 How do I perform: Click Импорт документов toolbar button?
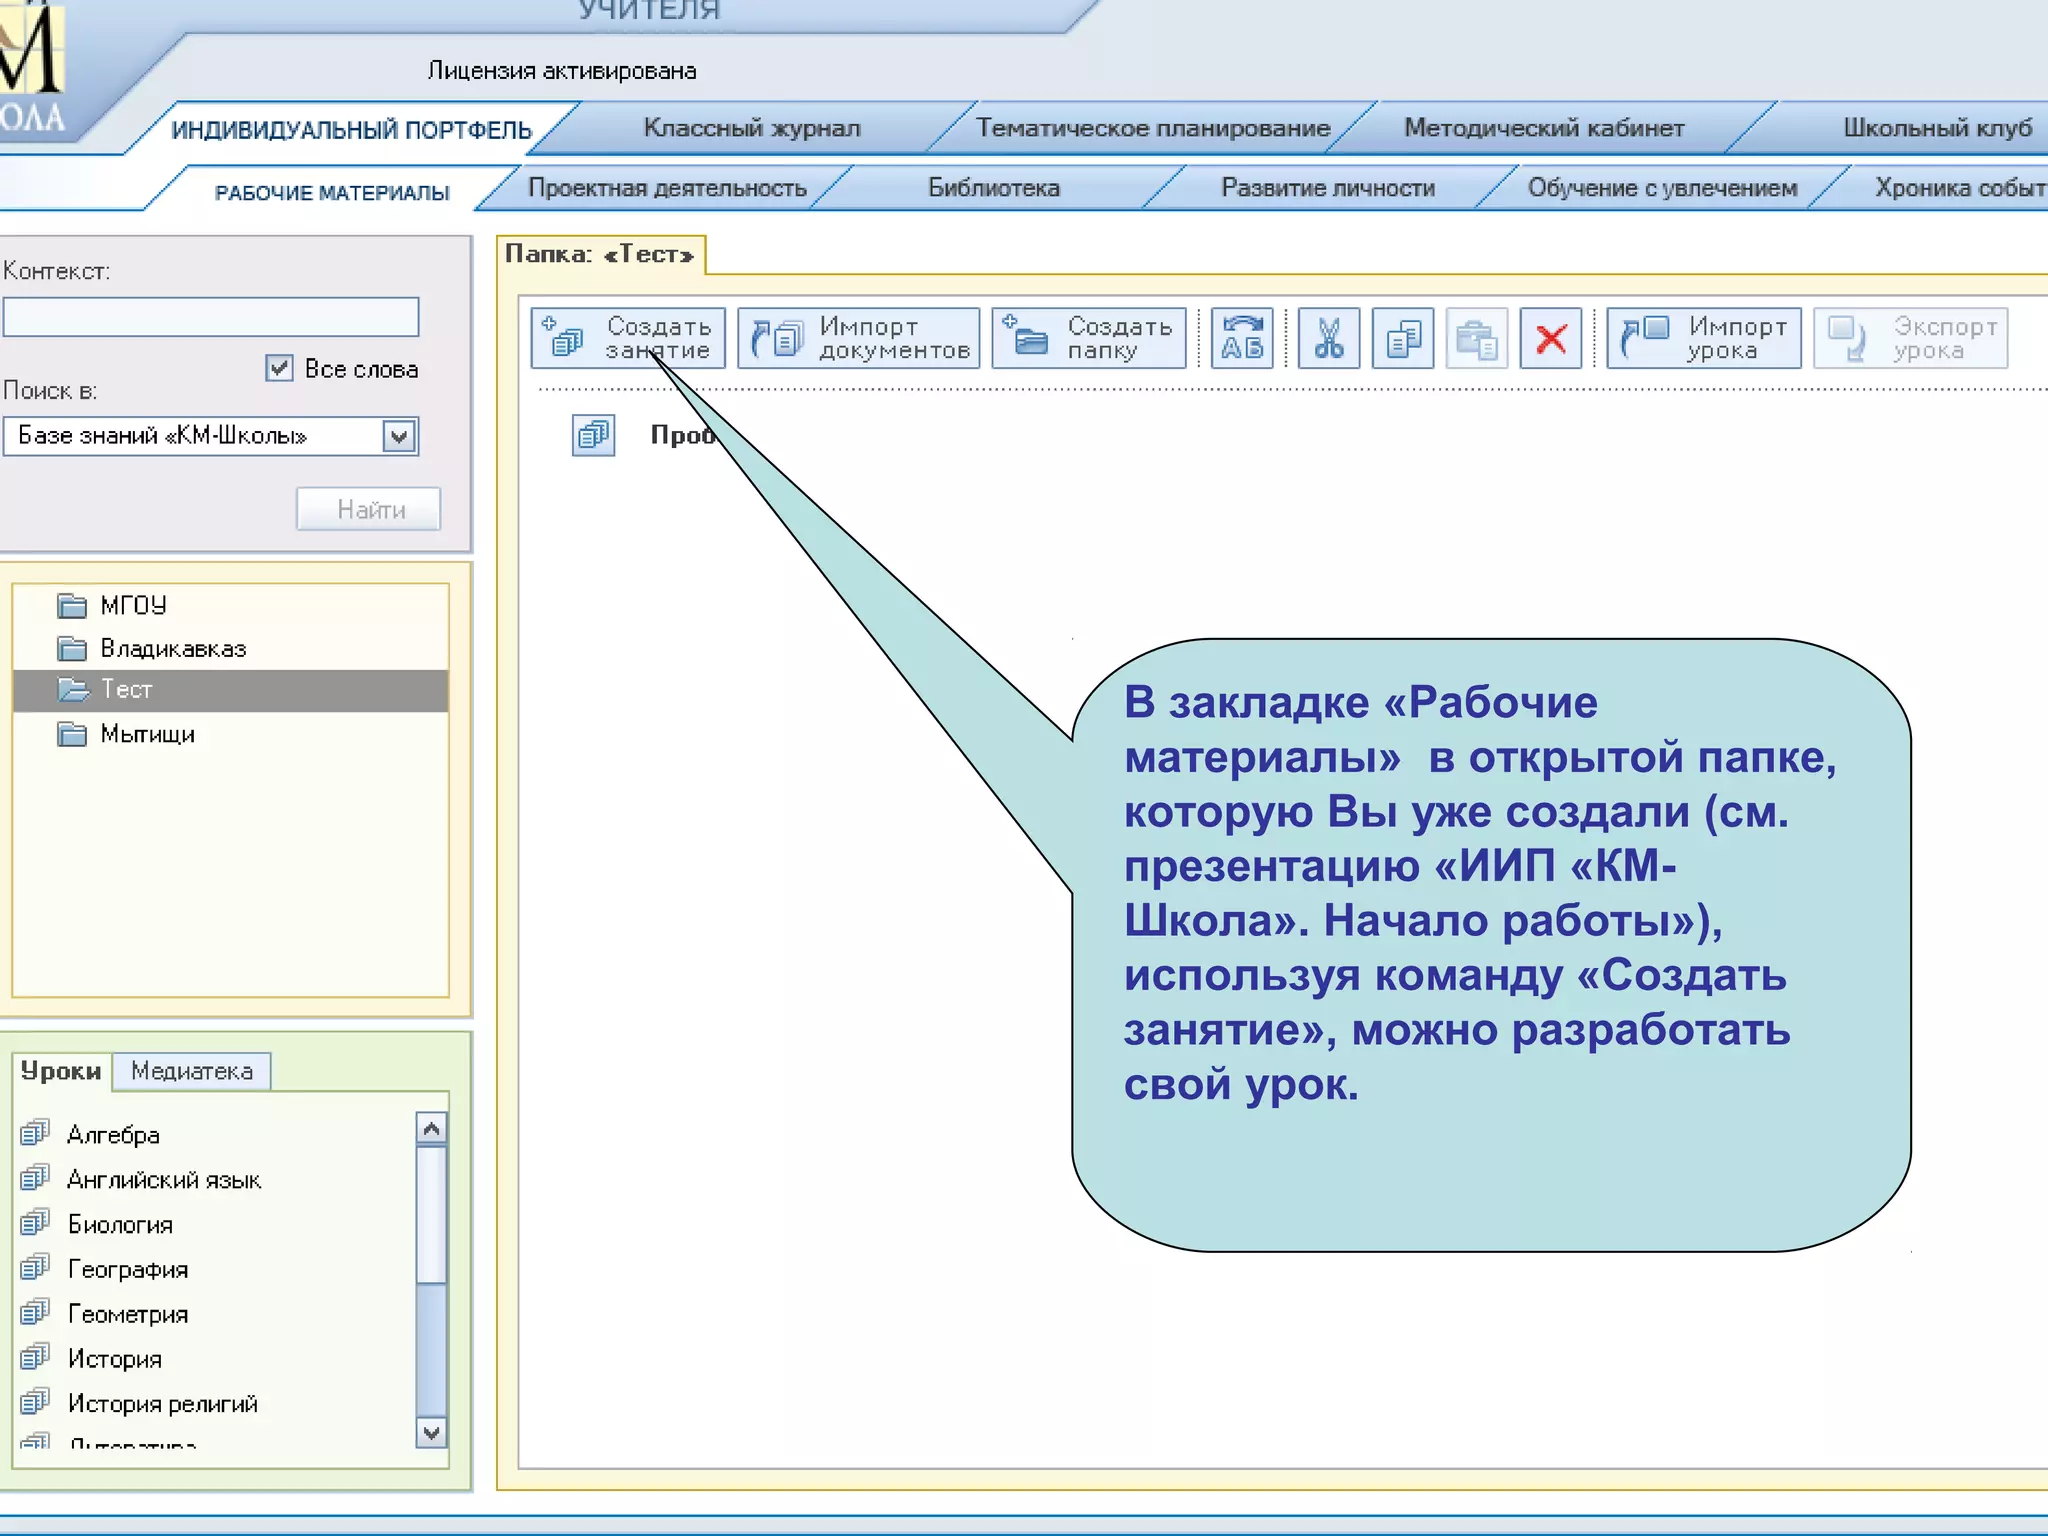pos(859,338)
